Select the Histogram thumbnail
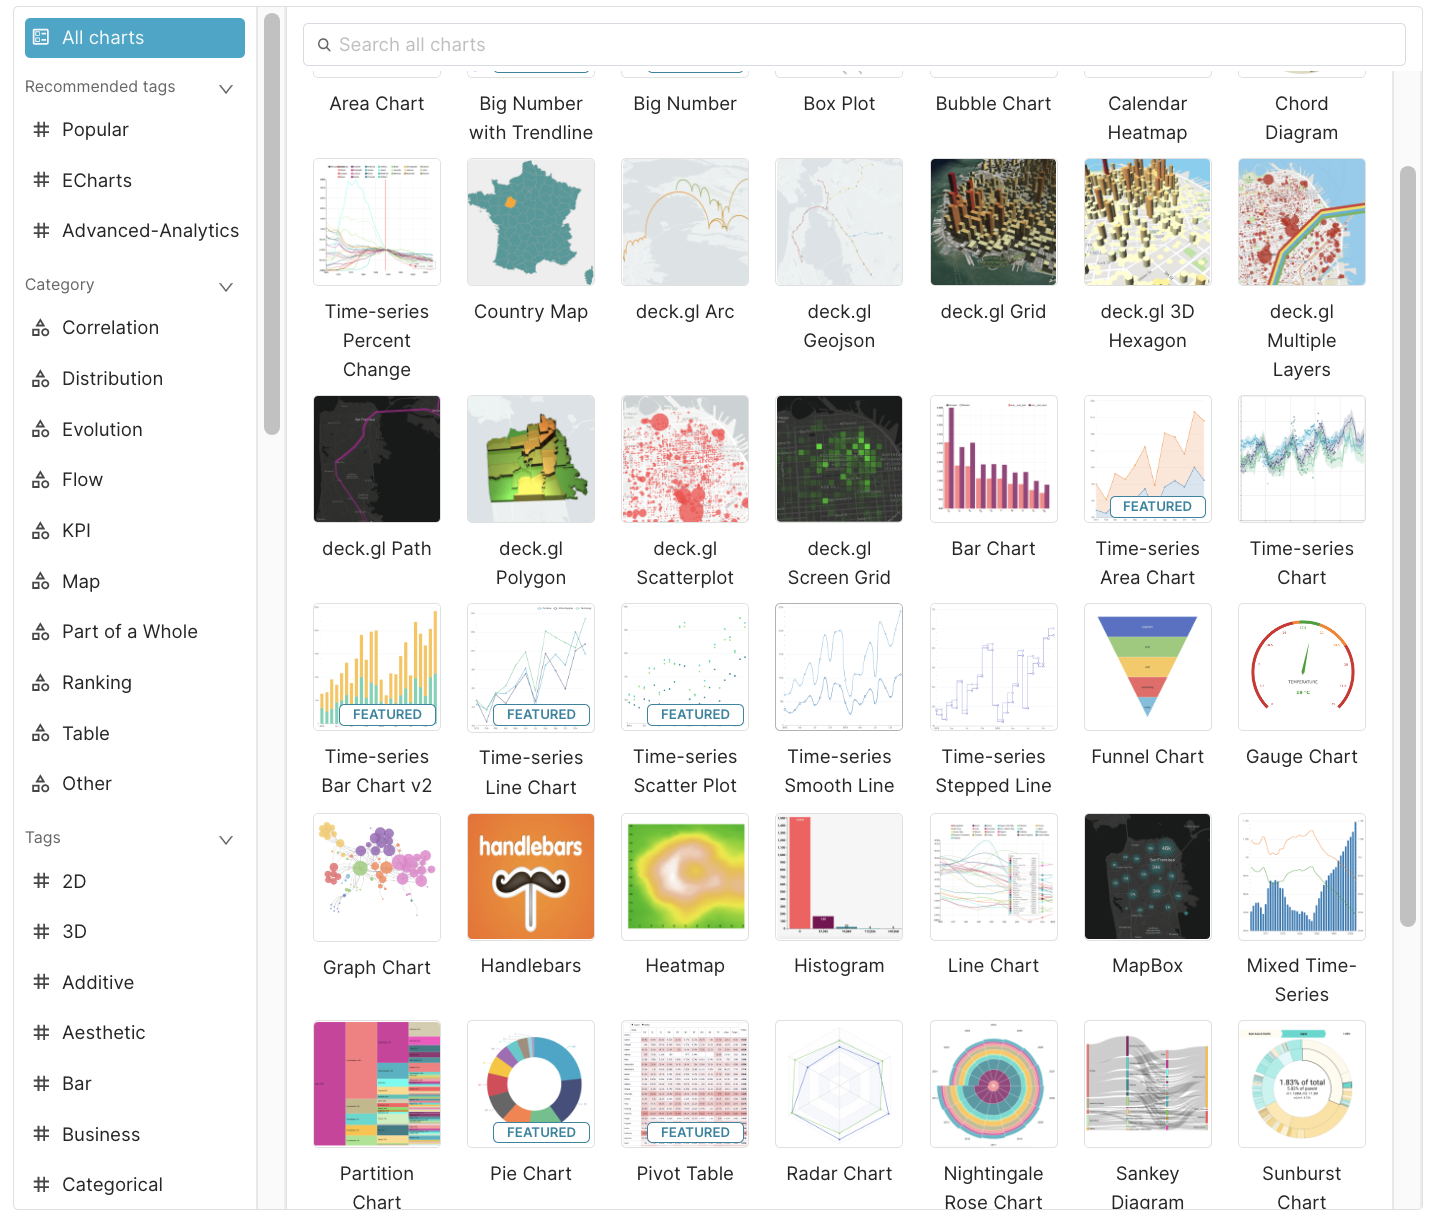1444x1230 pixels. click(839, 877)
